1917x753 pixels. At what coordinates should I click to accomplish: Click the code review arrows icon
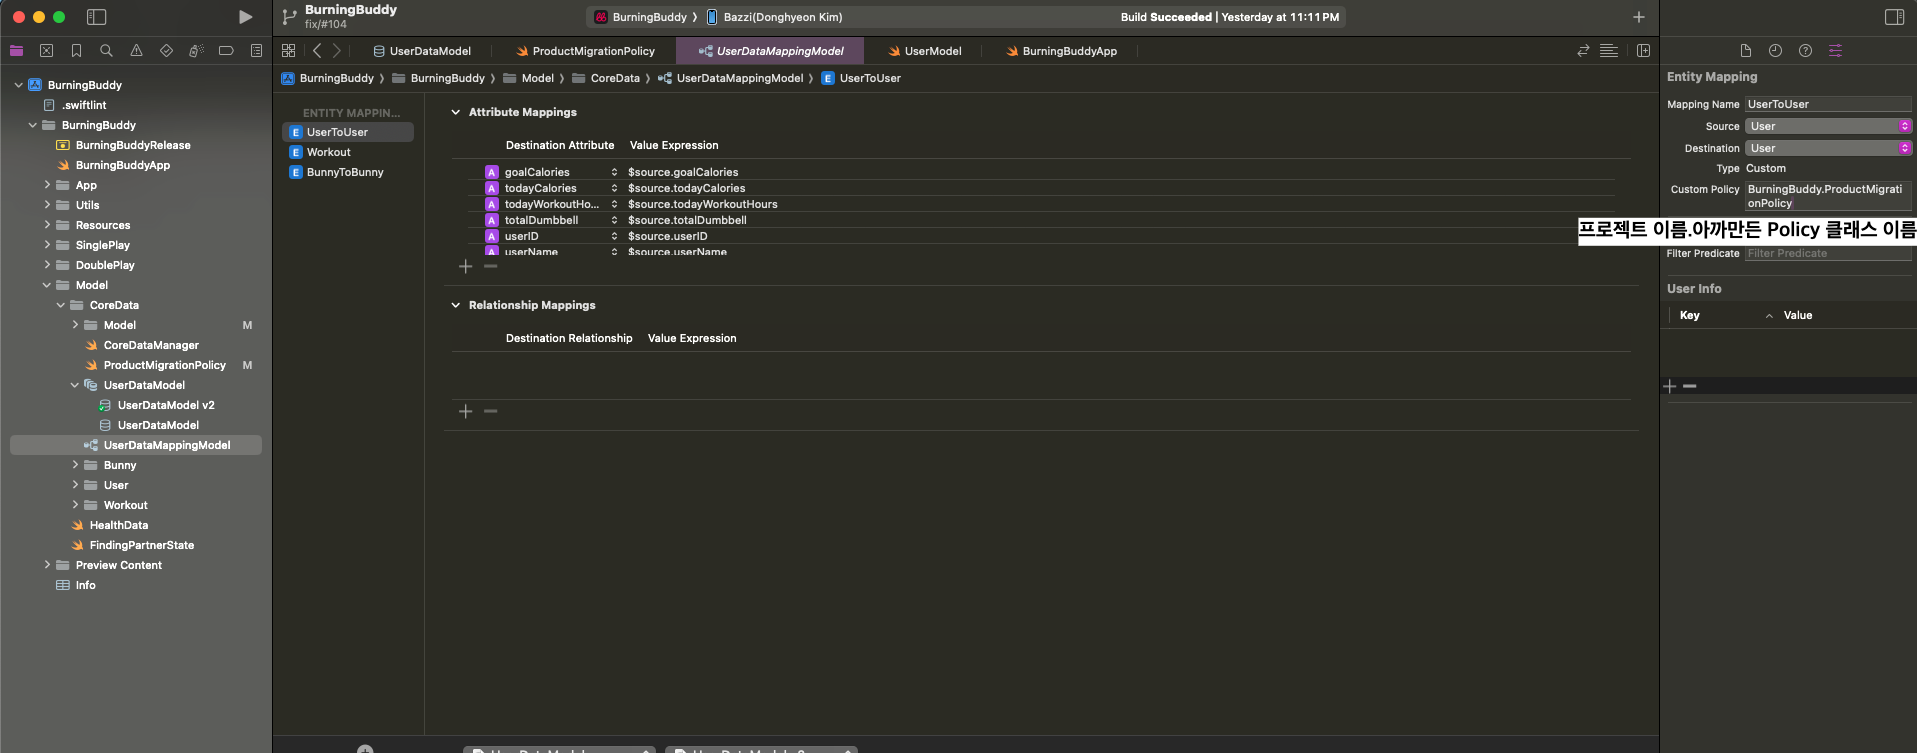[x=1583, y=51]
